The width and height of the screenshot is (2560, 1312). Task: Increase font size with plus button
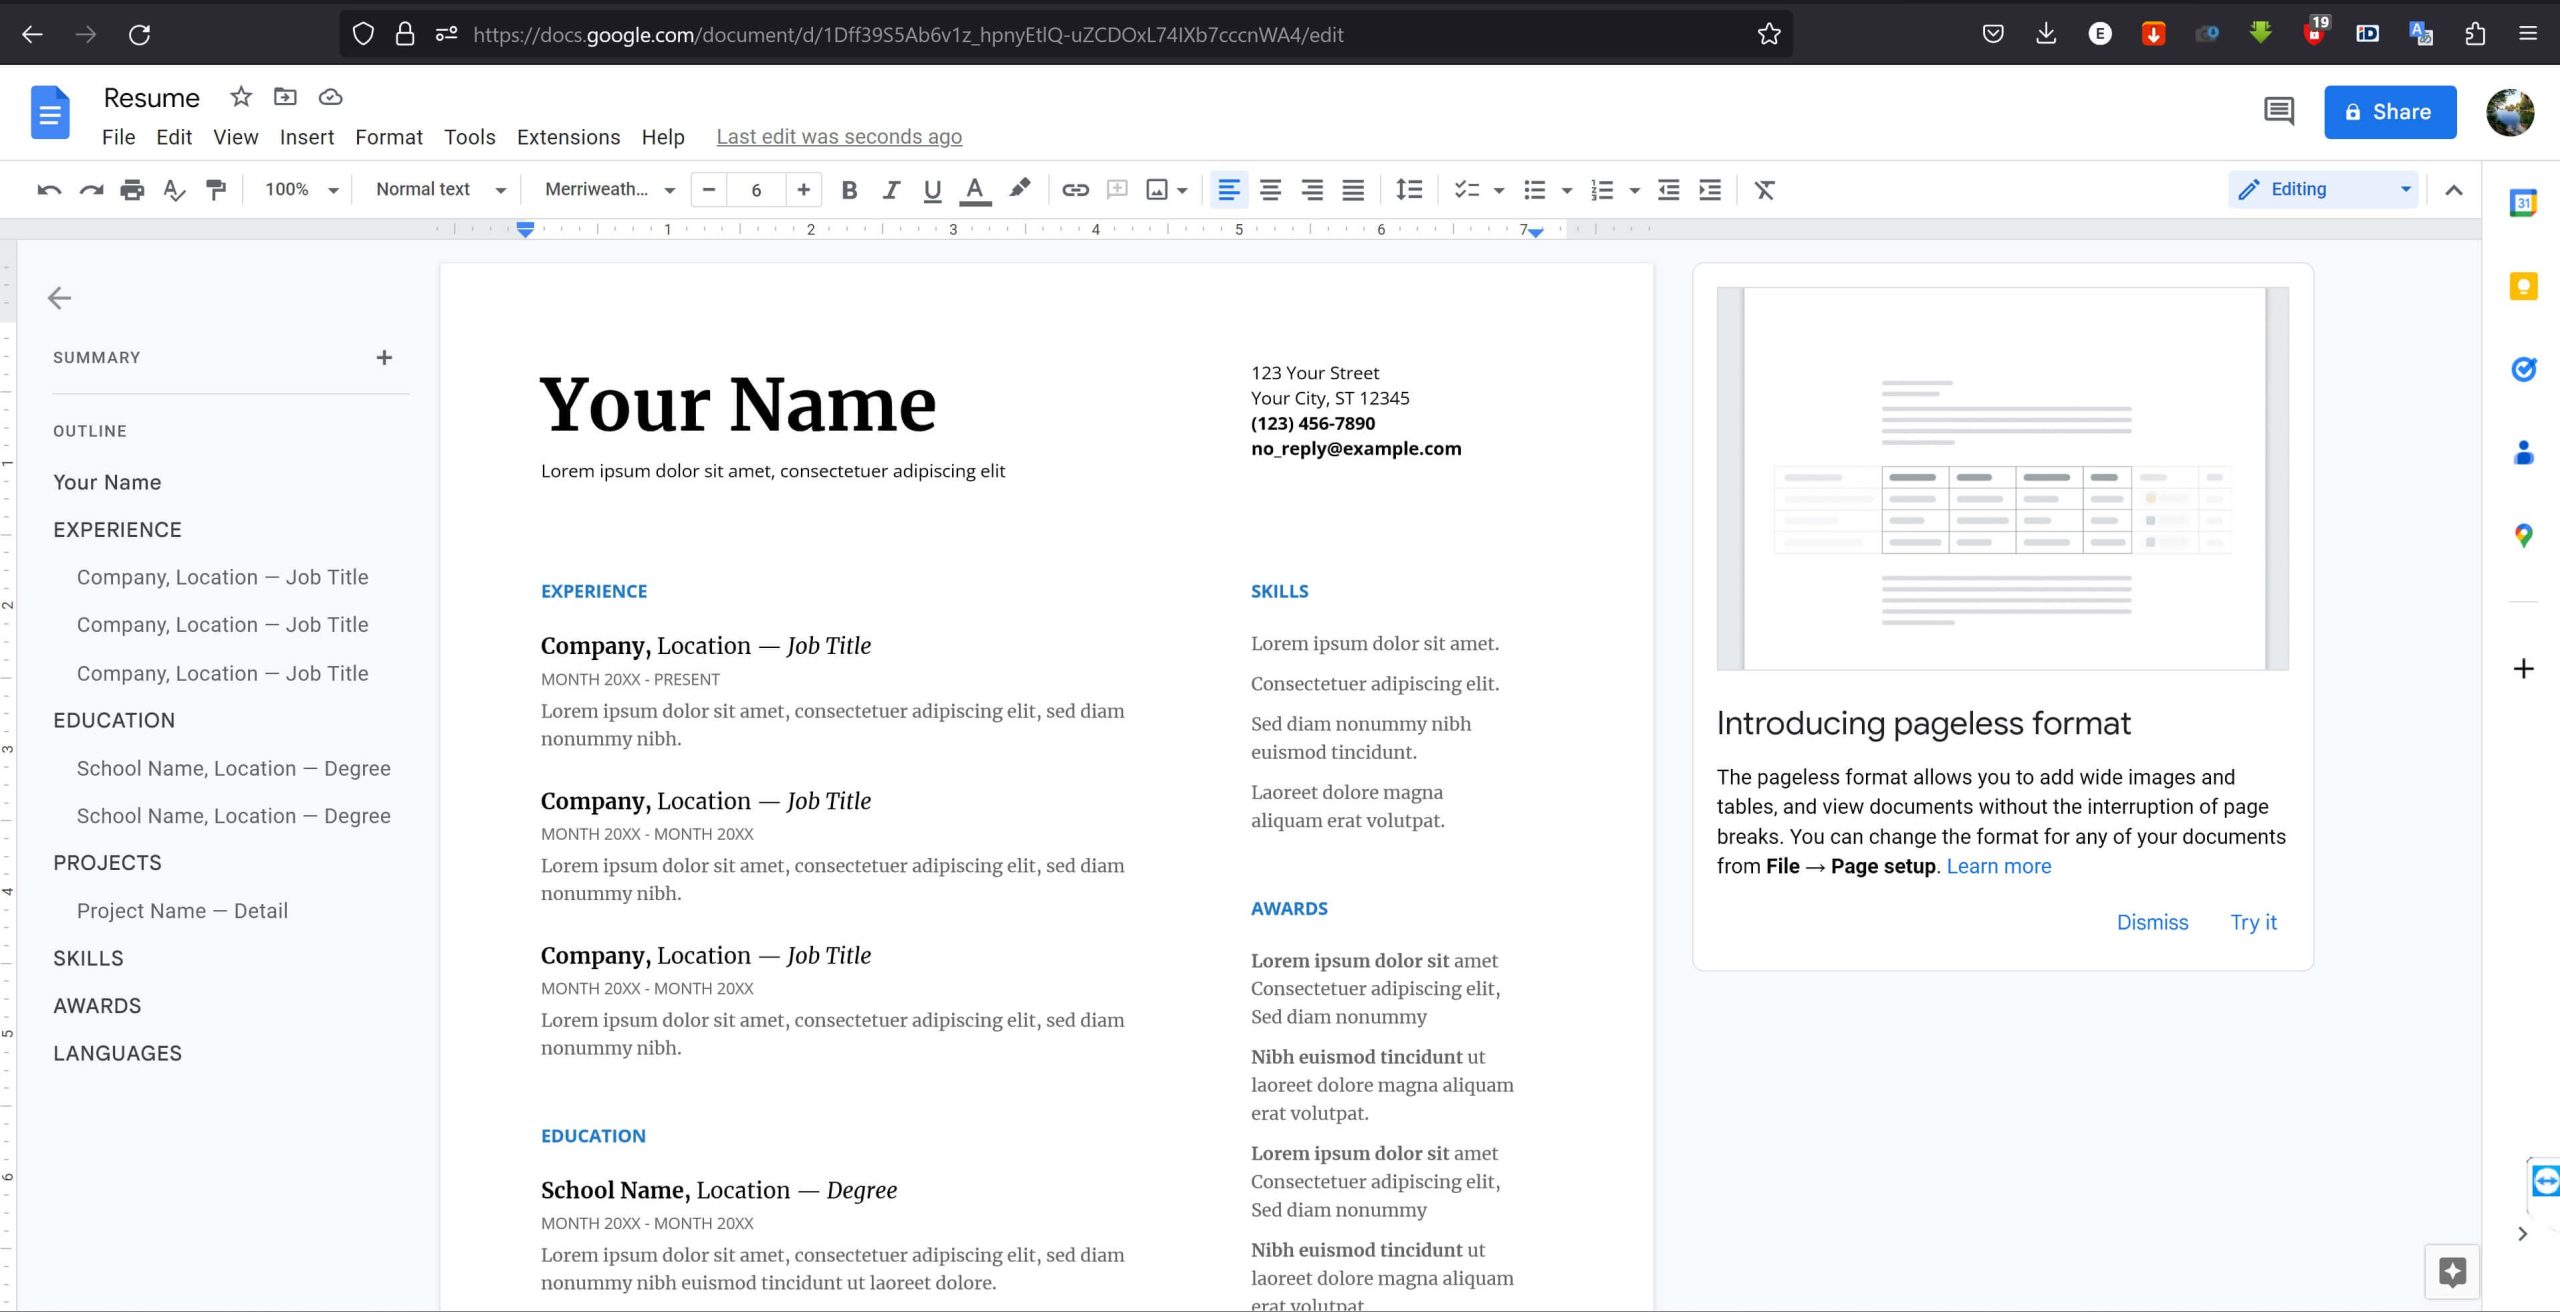803,190
